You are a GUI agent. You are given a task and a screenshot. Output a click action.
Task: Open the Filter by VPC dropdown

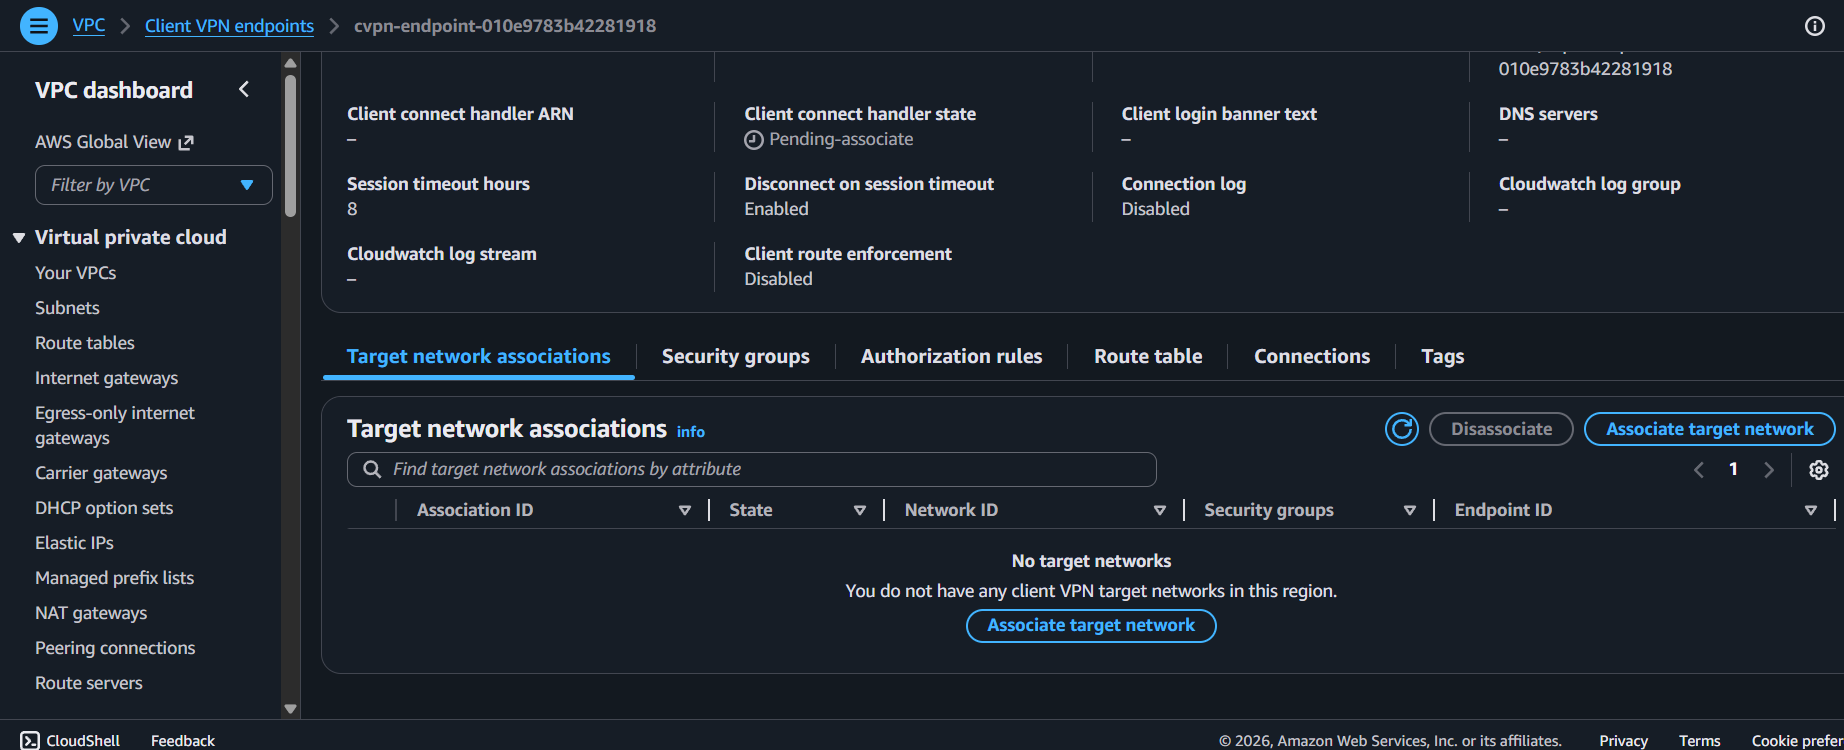[154, 185]
